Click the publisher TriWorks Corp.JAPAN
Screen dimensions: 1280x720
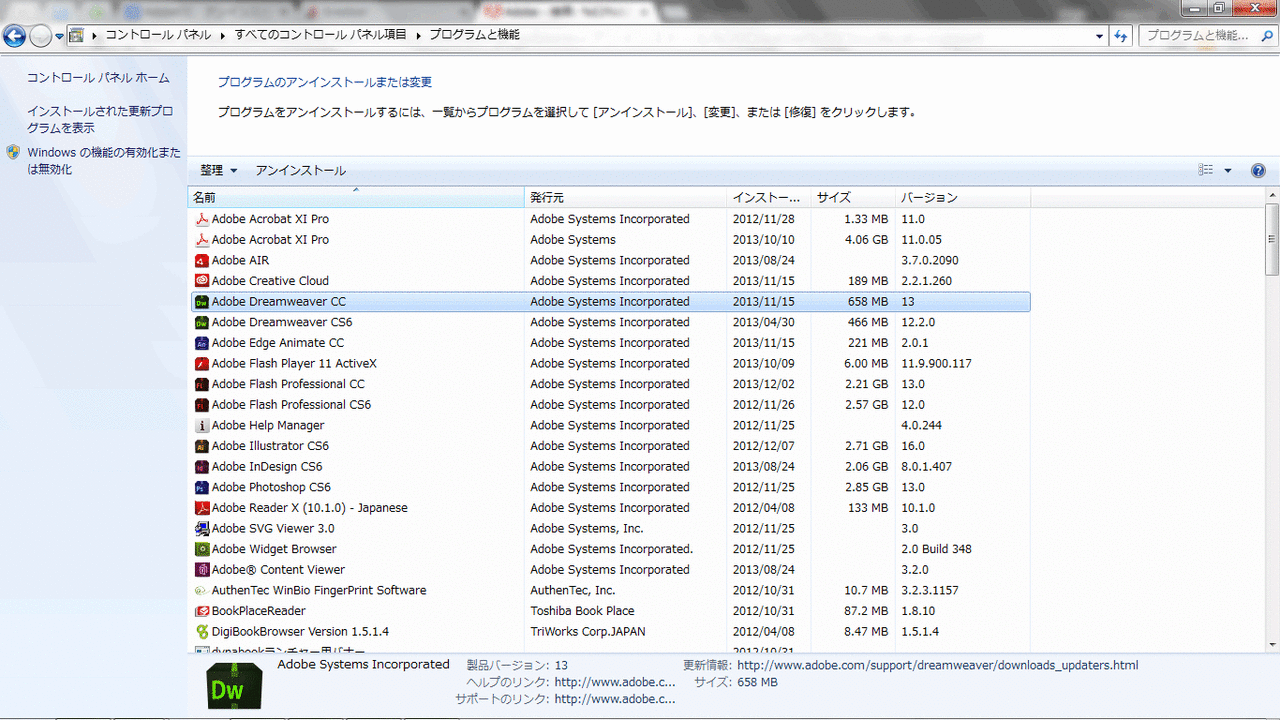pyautogui.click(x=588, y=632)
